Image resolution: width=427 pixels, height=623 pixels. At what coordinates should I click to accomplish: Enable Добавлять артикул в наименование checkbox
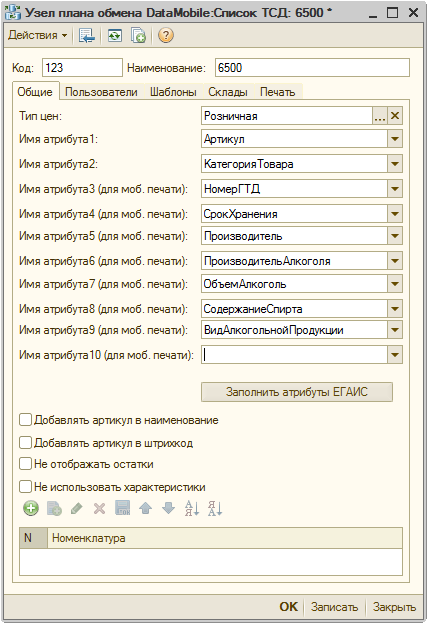pos(25,420)
